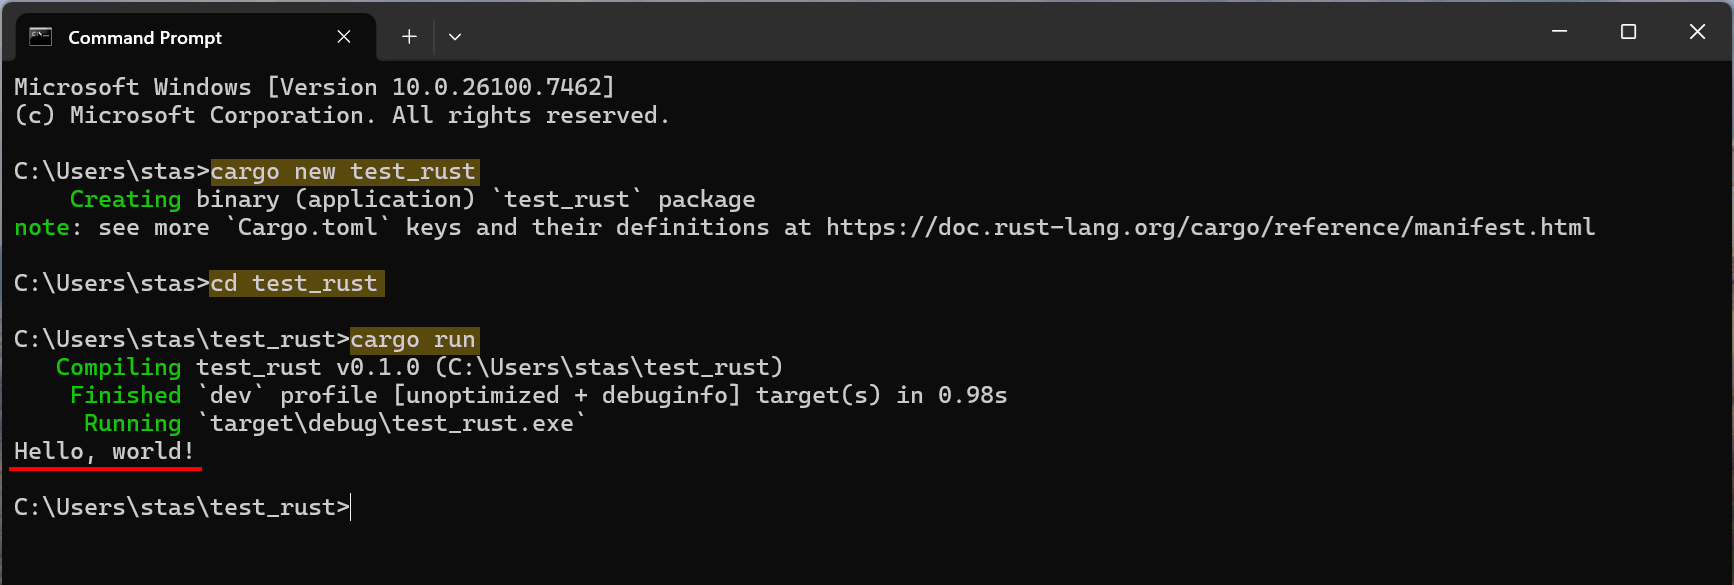Screen dimensions: 1734x585
Task: Click the Command Prompt tab icon
Action: pyautogui.click(x=40, y=37)
